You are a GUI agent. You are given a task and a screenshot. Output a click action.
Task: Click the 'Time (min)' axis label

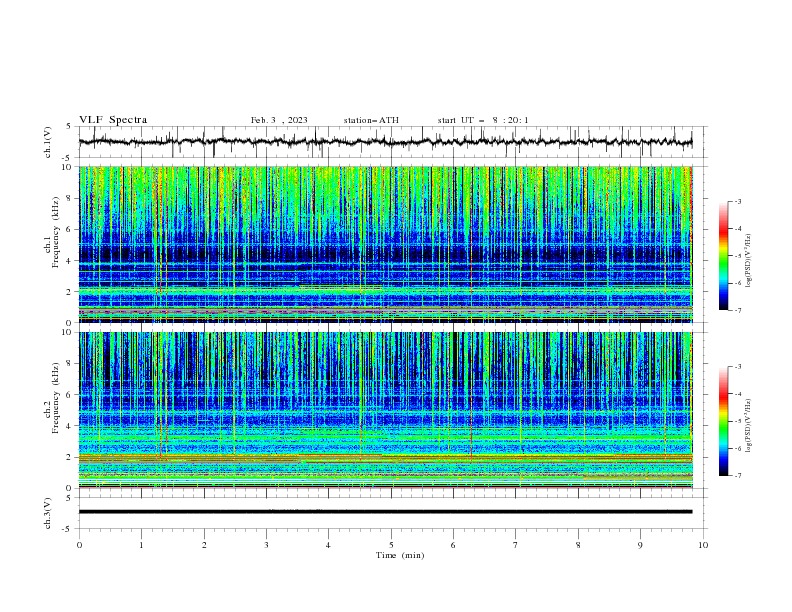point(400,555)
